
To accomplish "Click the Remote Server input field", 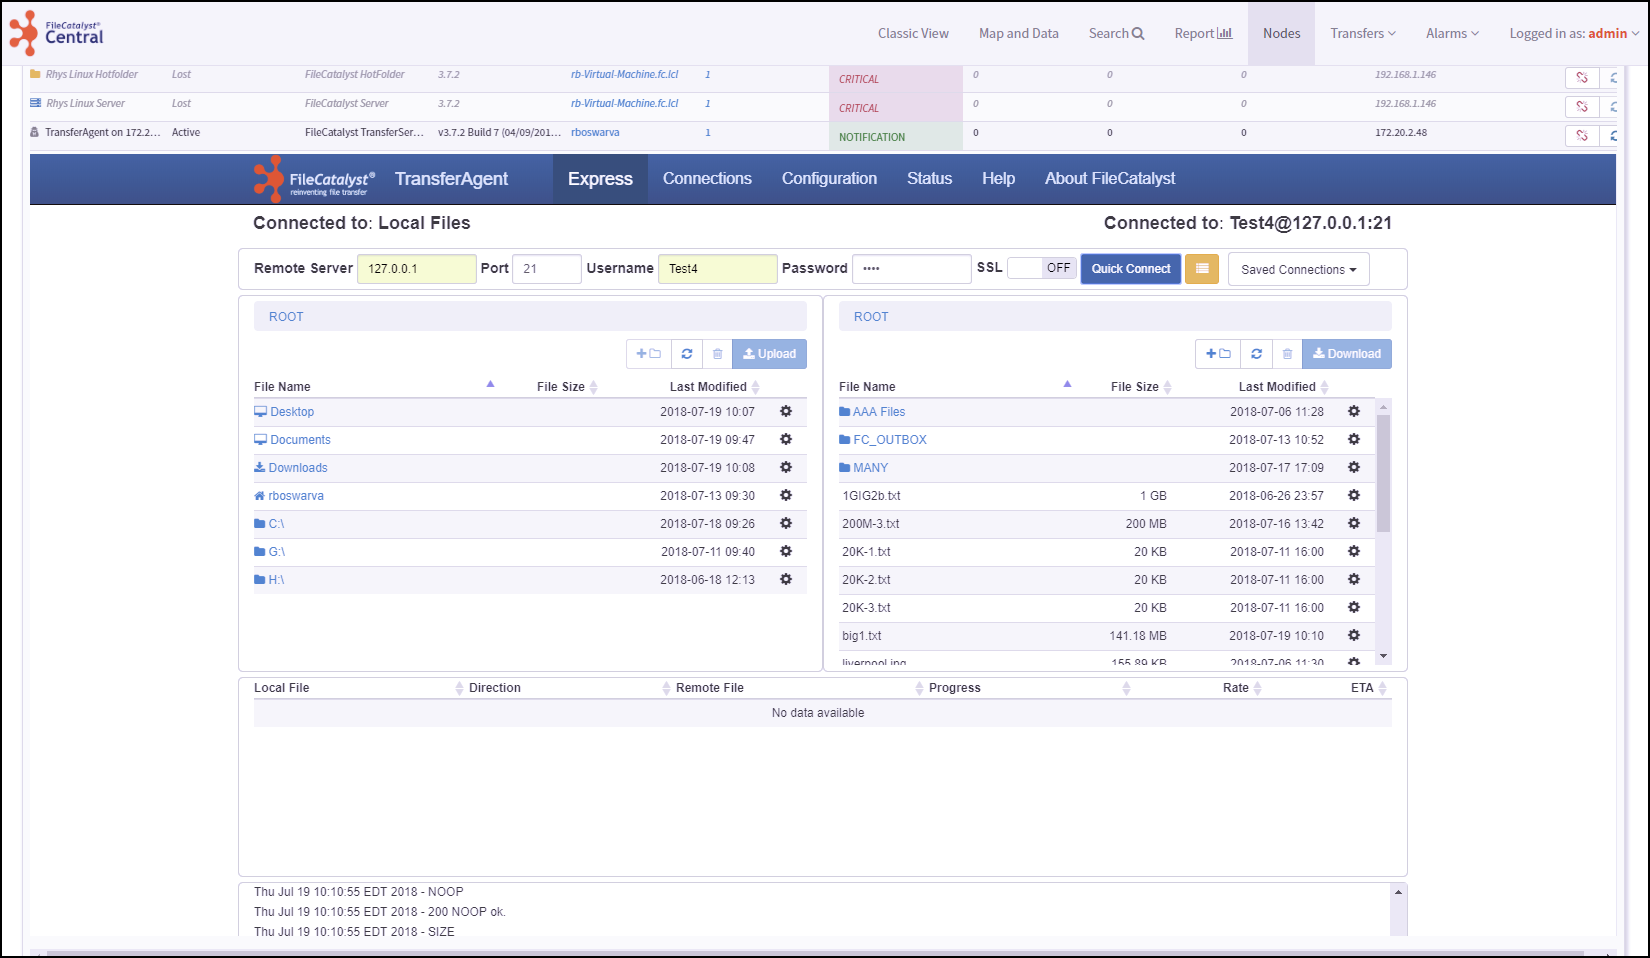I will (x=417, y=268).
